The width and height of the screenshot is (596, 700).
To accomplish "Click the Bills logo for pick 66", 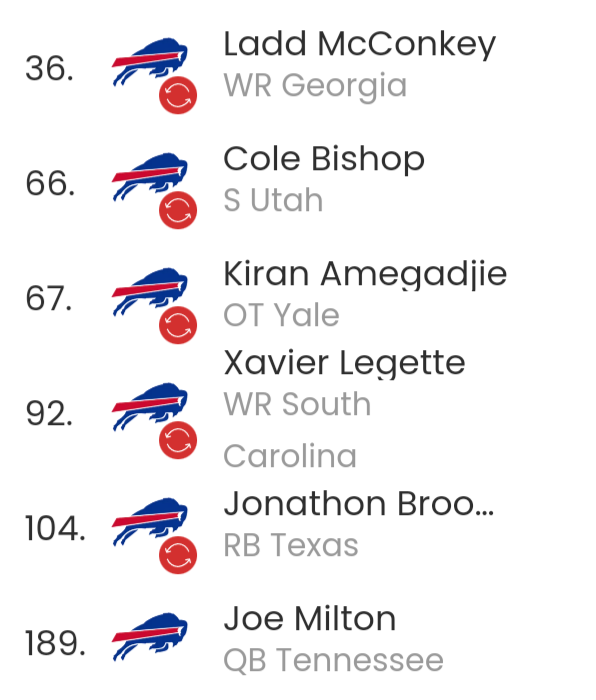I will point(150,176).
